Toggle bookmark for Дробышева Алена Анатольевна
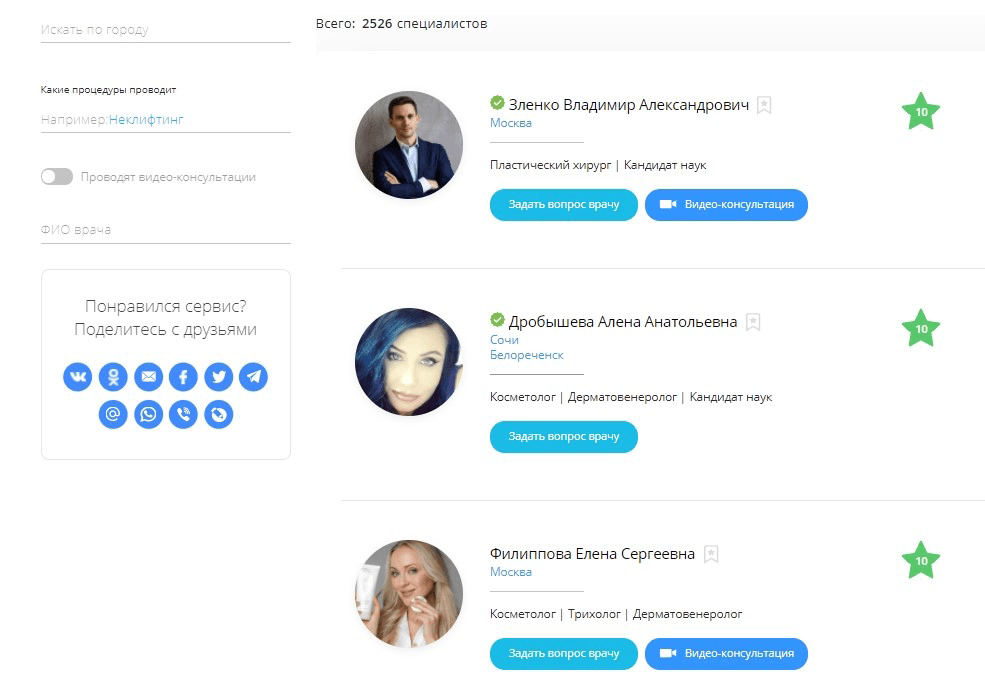The height and width of the screenshot is (687, 985). click(754, 322)
